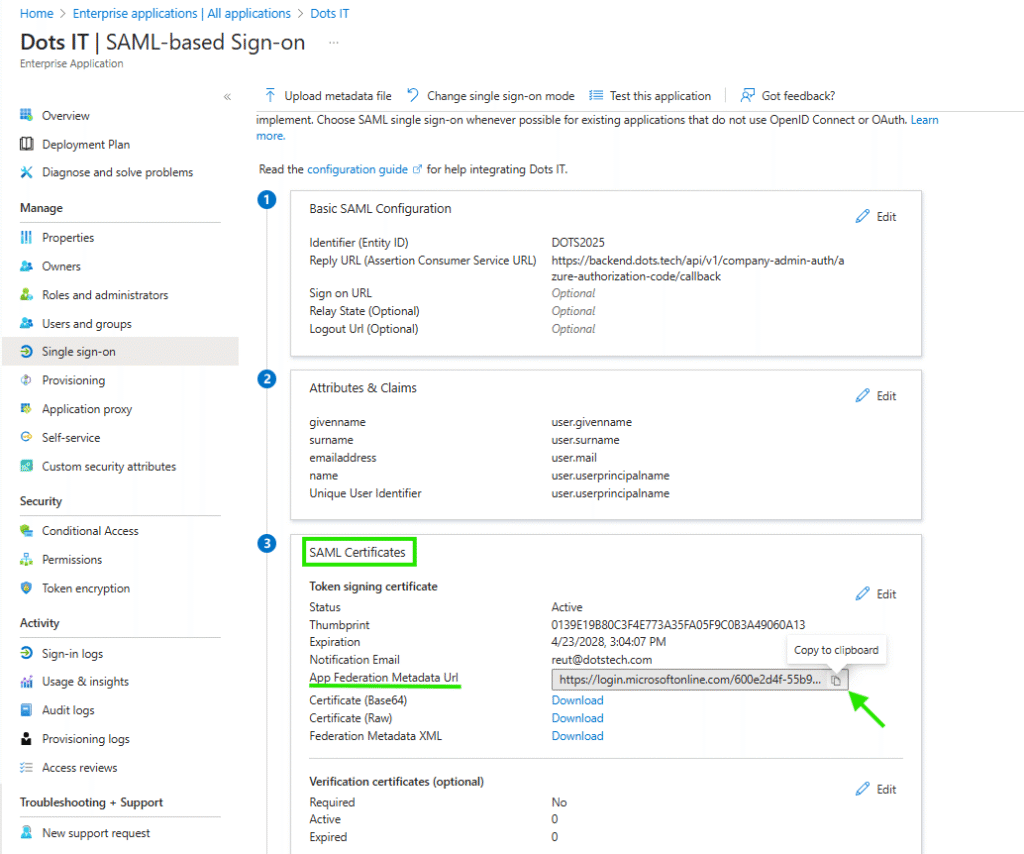Download the Certificate (Base64) file
The width and height of the screenshot is (1024, 854).
[577, 701]
